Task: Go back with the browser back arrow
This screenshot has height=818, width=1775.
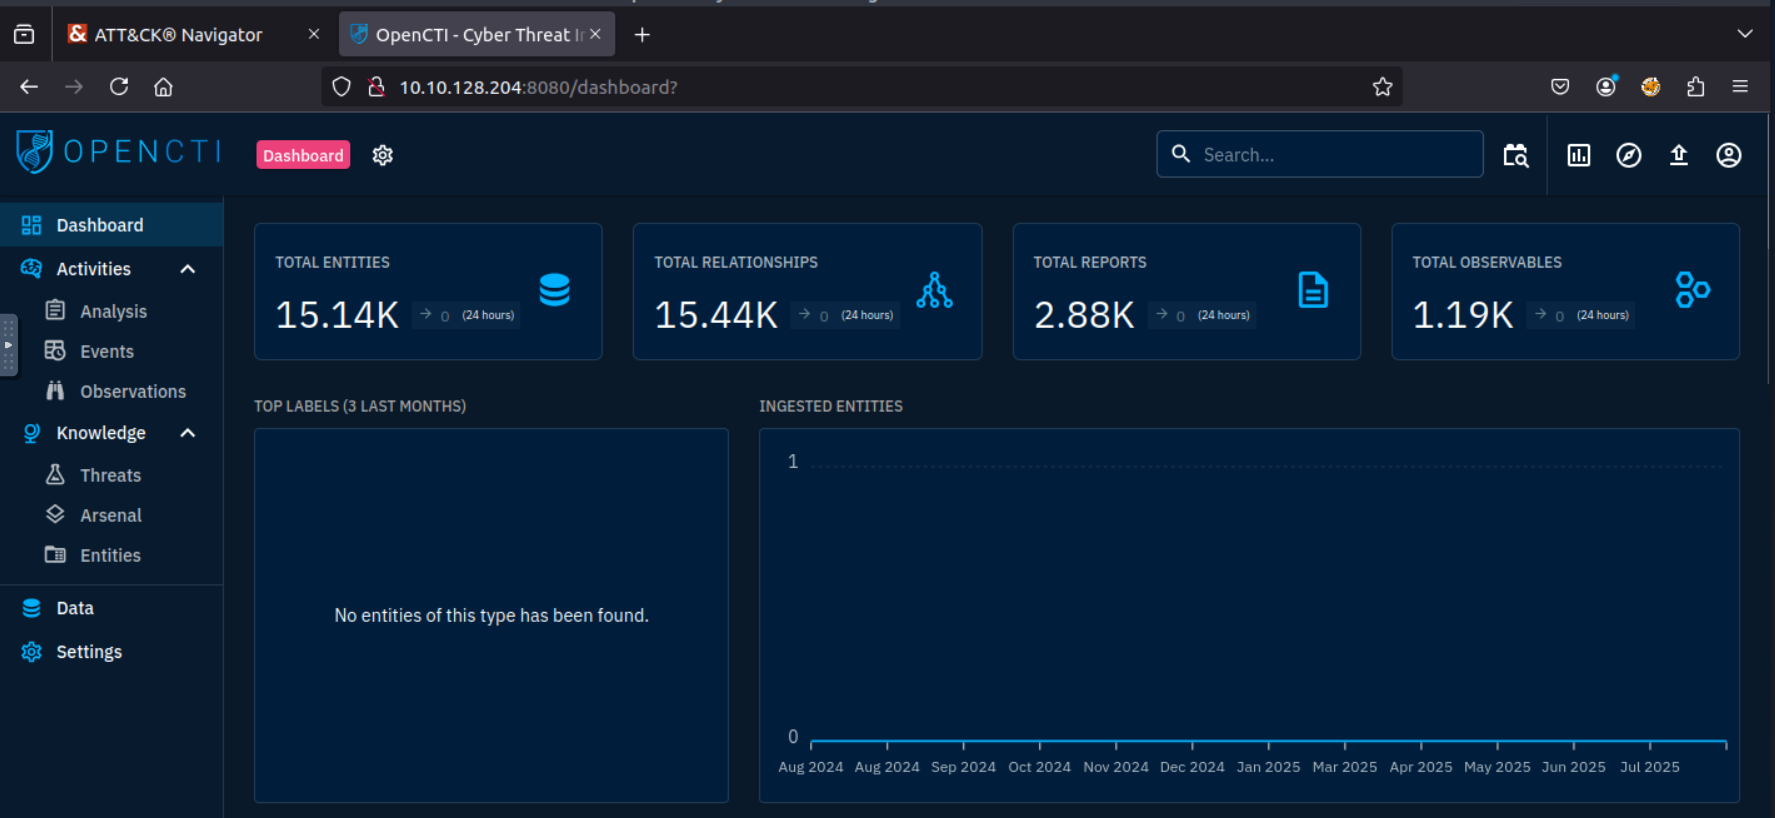Action: [29, 87]
